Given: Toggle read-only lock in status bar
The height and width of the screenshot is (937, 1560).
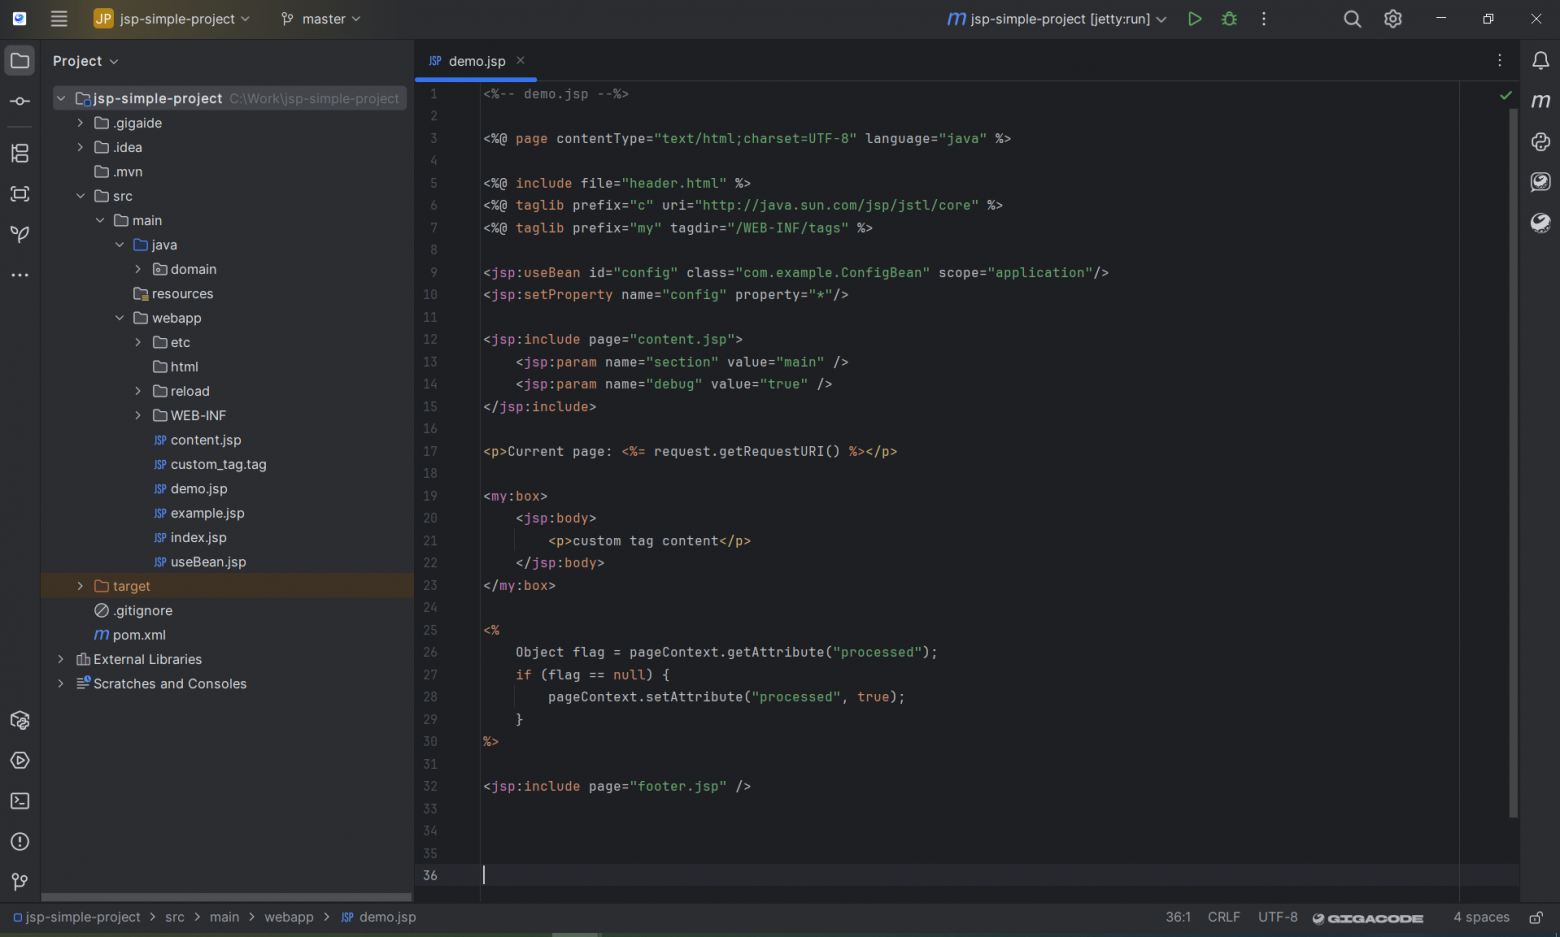Looking at the screenshot, I should coord(1536,917).
